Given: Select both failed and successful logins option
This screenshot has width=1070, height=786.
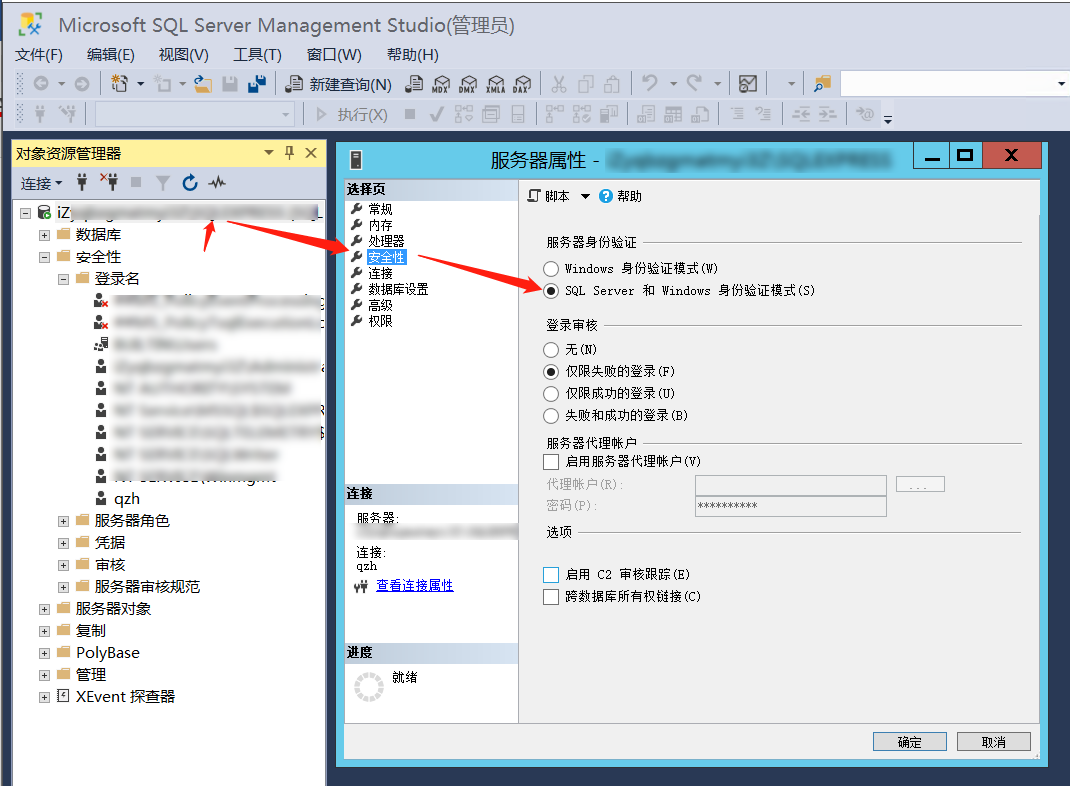Looking at the screenshot, I should pos(551,416).
